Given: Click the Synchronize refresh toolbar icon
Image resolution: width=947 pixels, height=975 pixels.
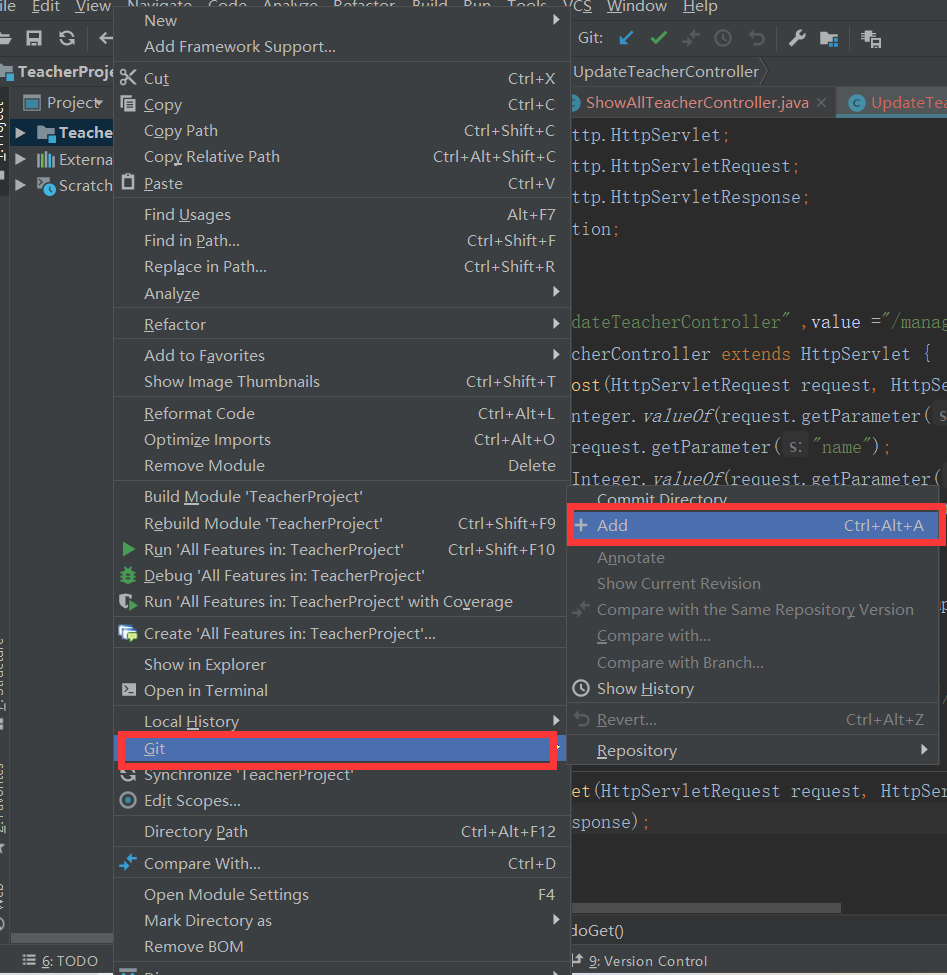Looking at the screenshot, I should [67, 39].
